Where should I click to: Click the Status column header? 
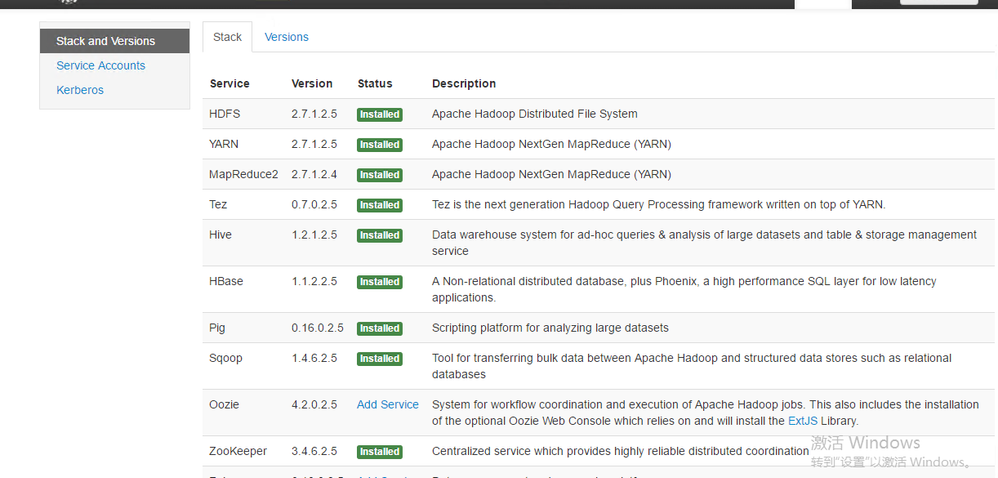click(375, 84)
